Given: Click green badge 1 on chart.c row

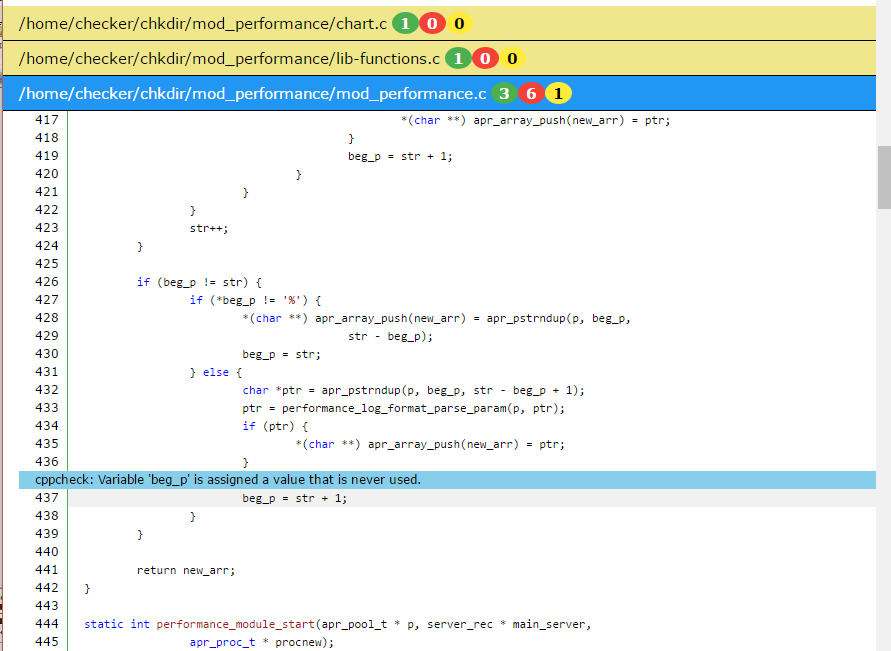Looking at the screenshot, I should (x=405, y=24).
